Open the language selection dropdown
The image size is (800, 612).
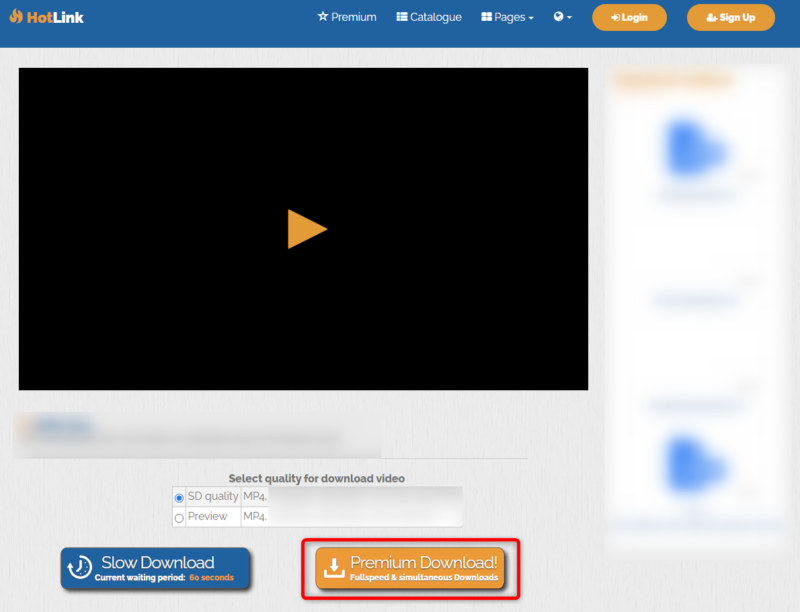pyautogui.click(x=562, y=16)
